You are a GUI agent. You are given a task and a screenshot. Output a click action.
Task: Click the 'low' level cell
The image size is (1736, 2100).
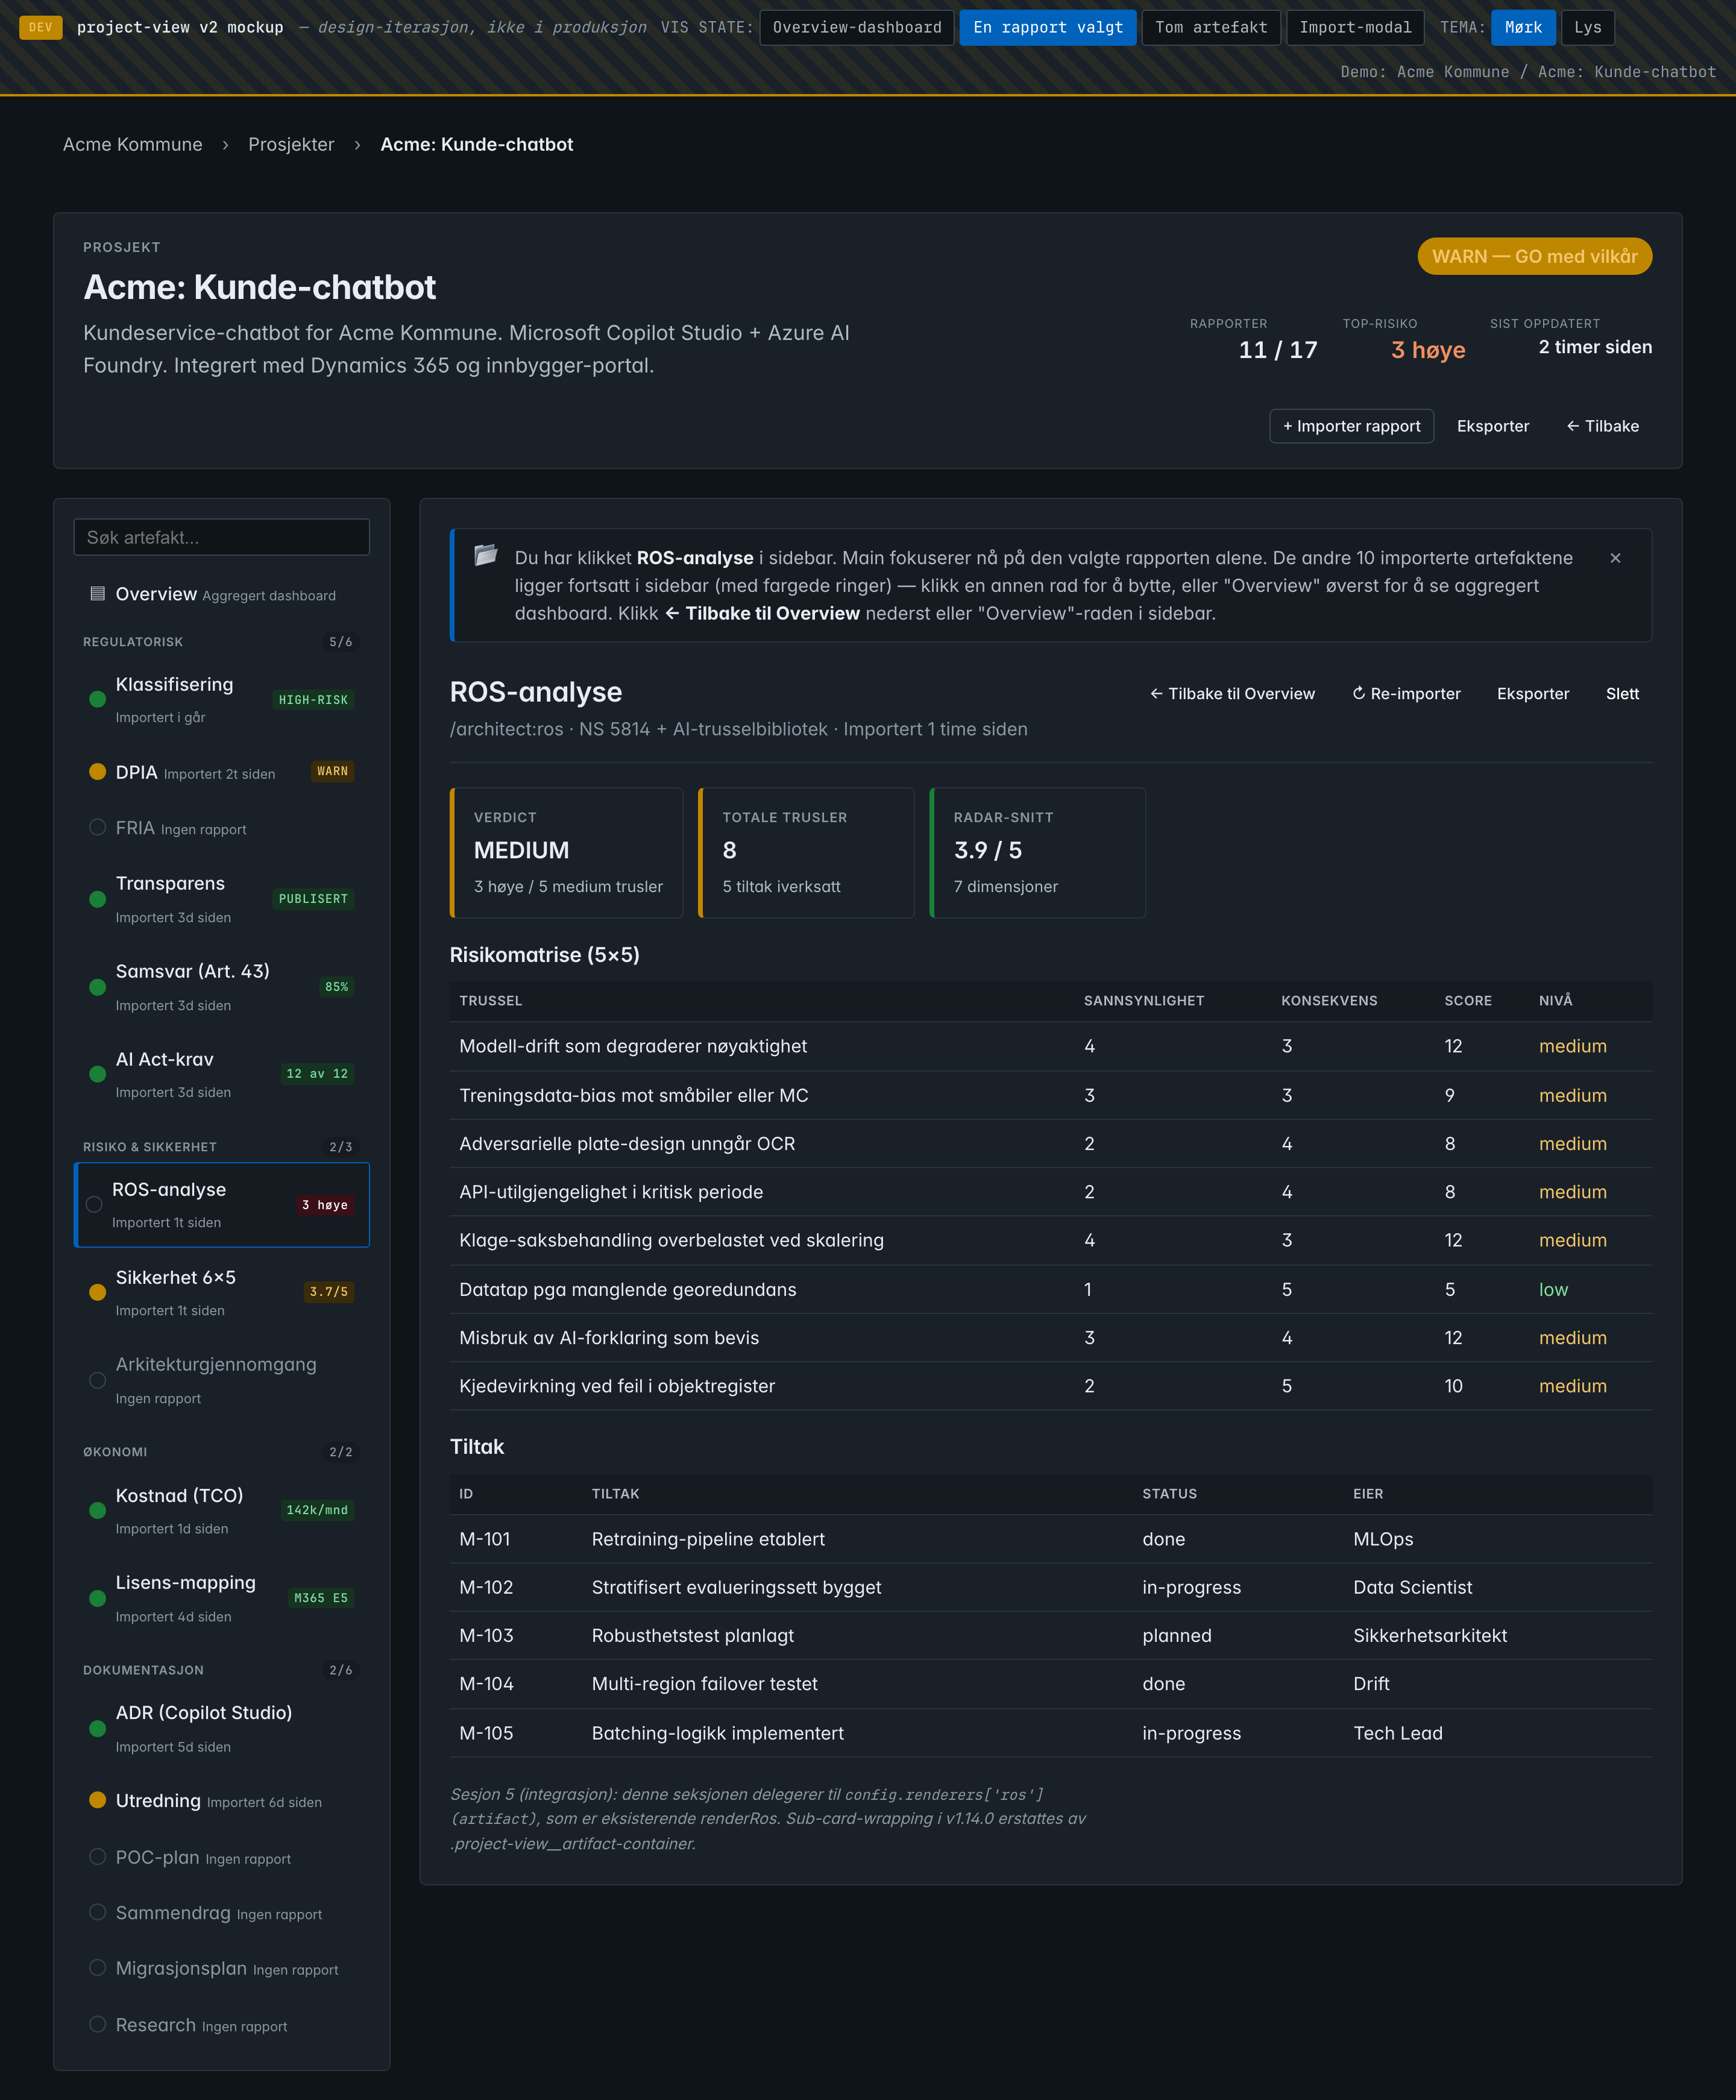click(1553, 1289)
